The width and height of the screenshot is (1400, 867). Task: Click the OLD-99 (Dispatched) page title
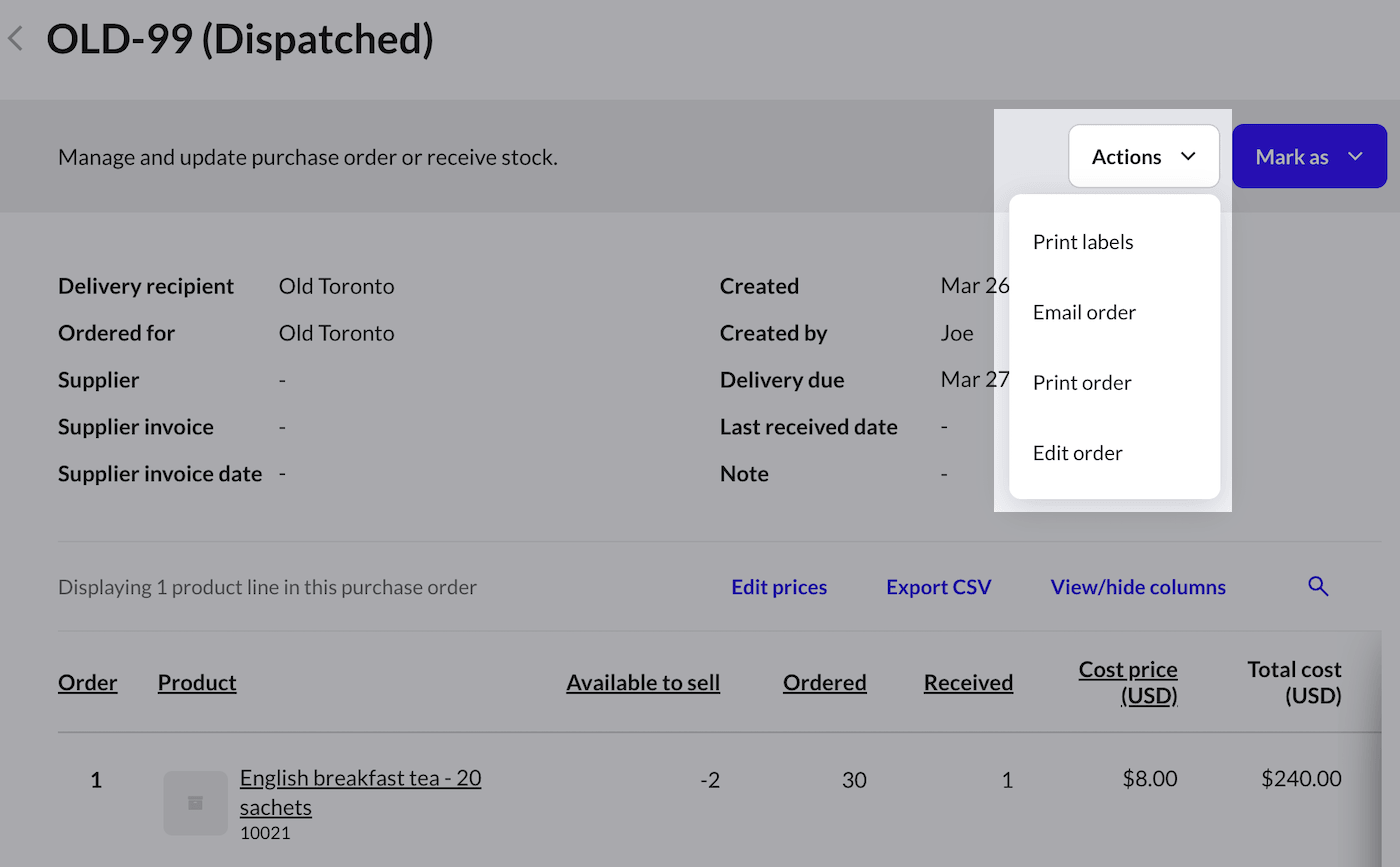tap(240, 39)
